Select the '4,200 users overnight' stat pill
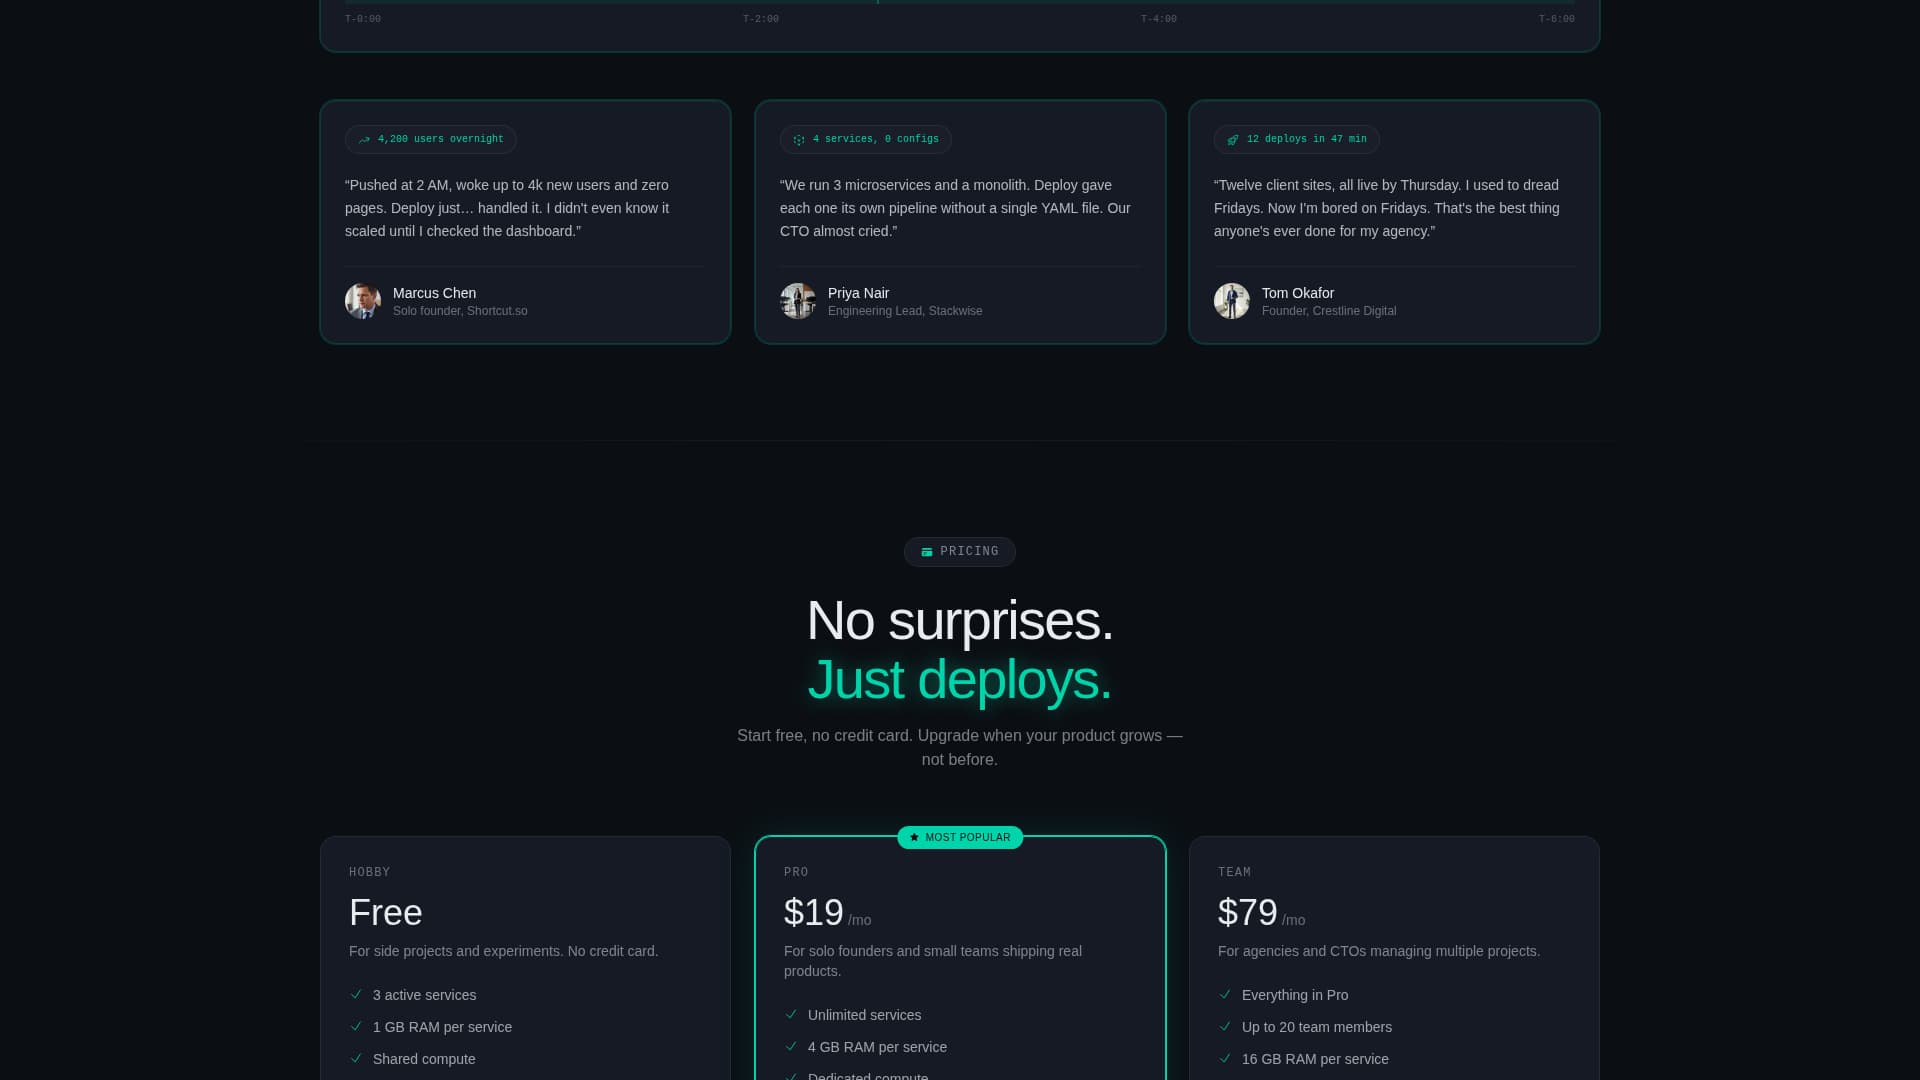This screenshot has width=1920, height=1080. pos(430,139)
